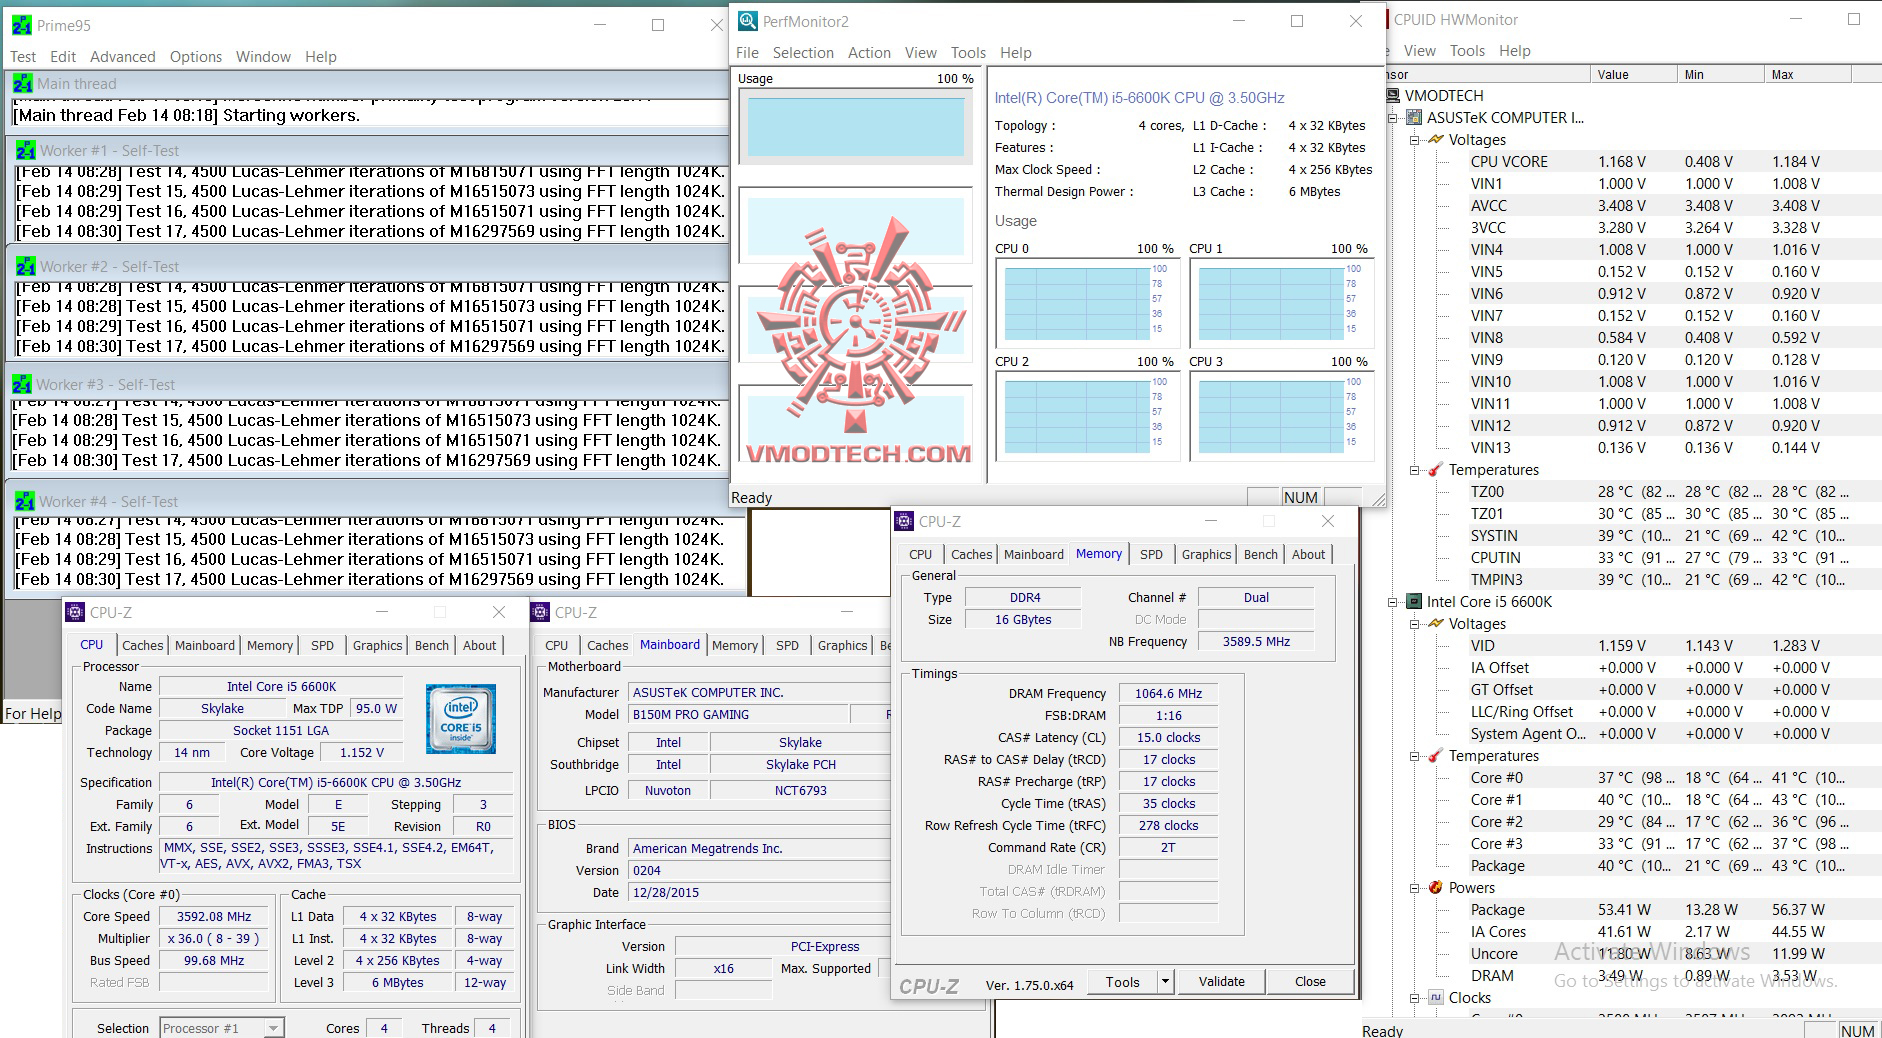The height and width of the screenshot is (1038, 1882).
Task: Click the Voltages icon under ASUSTeK COMPUTER
Action: coord(1436,140)
